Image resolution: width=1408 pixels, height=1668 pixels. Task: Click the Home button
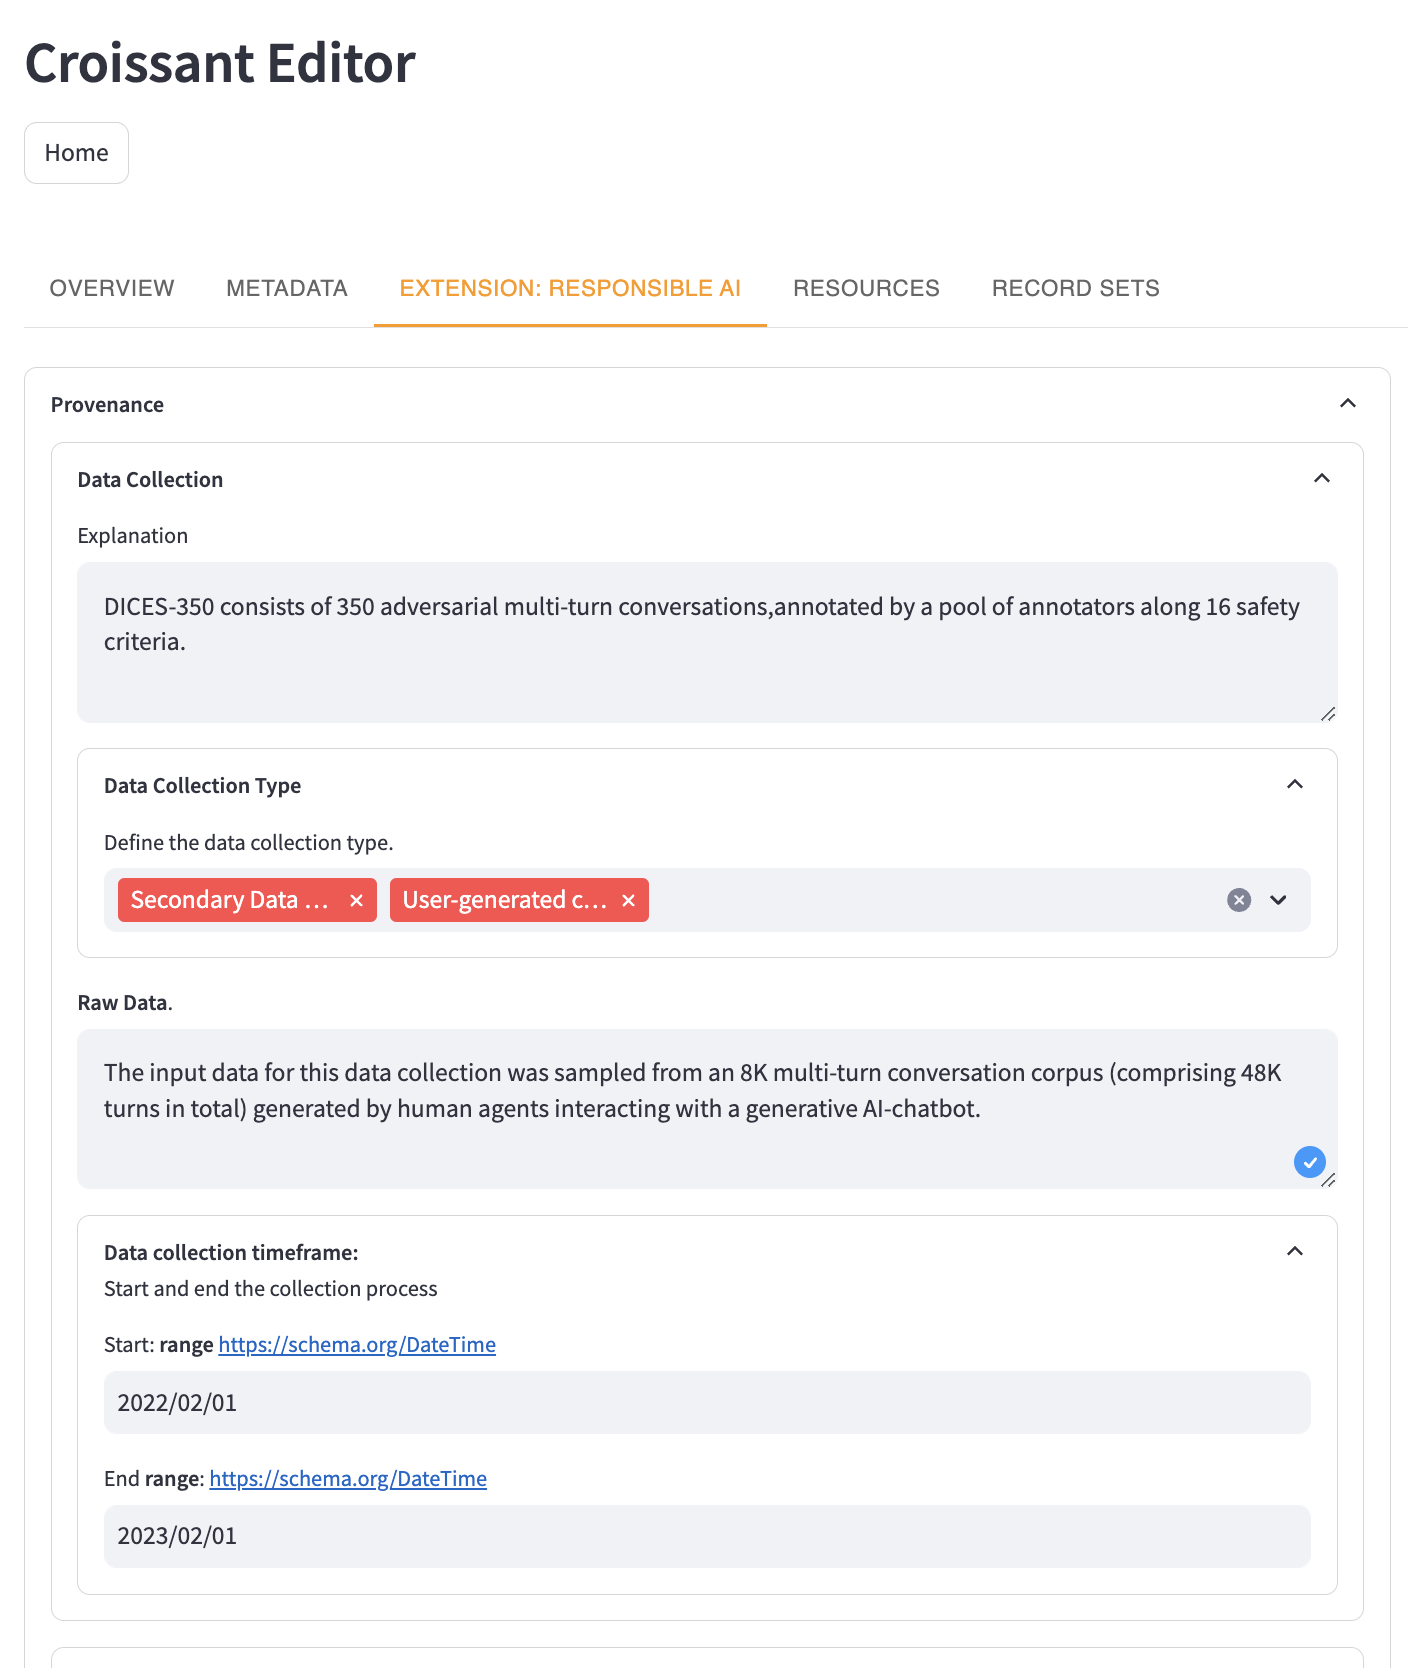[76, 153]
